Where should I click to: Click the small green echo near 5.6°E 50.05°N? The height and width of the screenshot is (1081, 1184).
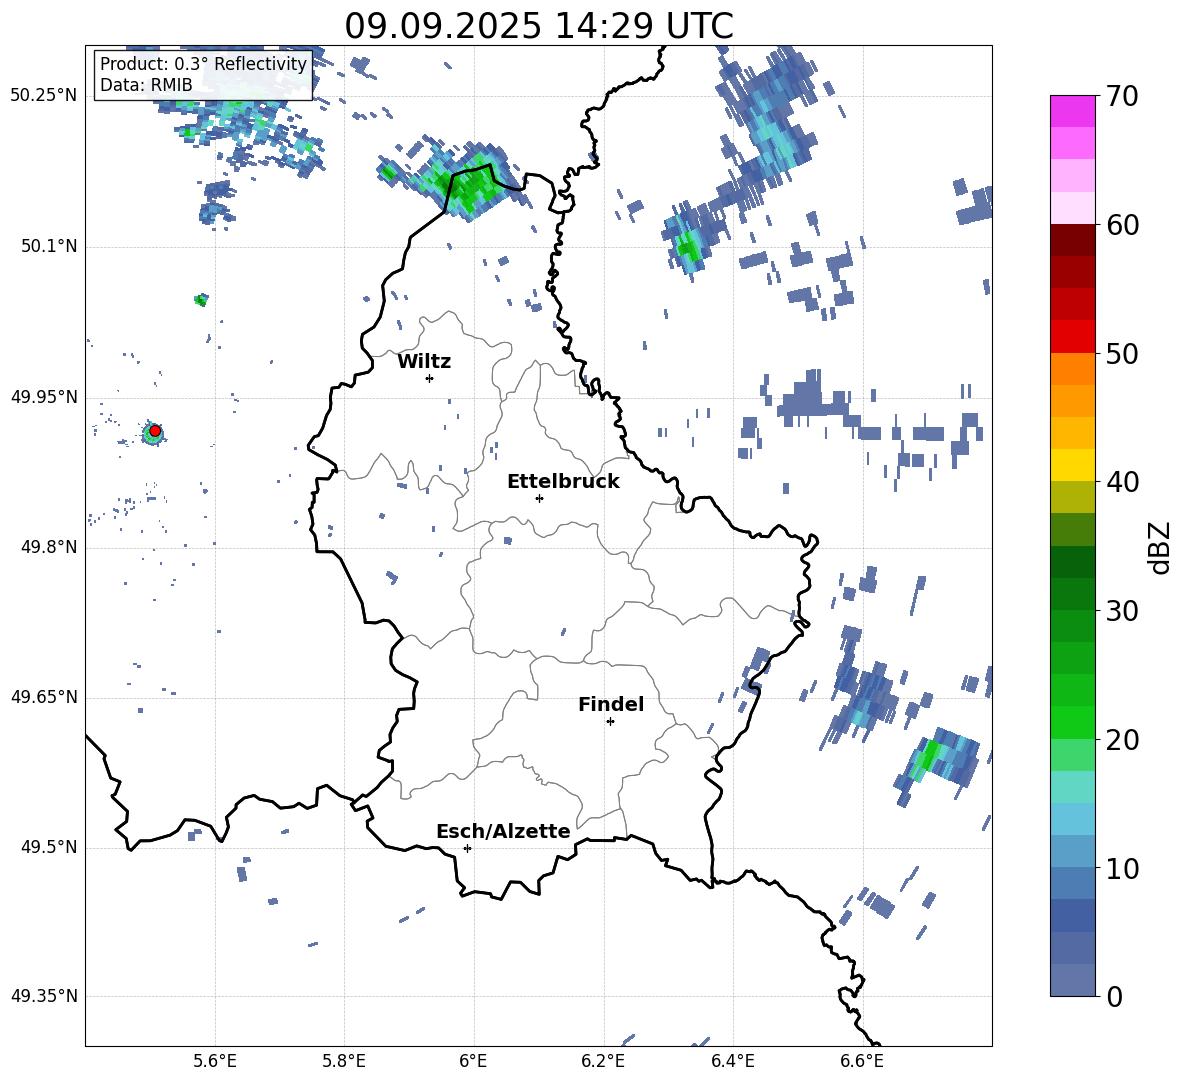click(x=200, y=300)
